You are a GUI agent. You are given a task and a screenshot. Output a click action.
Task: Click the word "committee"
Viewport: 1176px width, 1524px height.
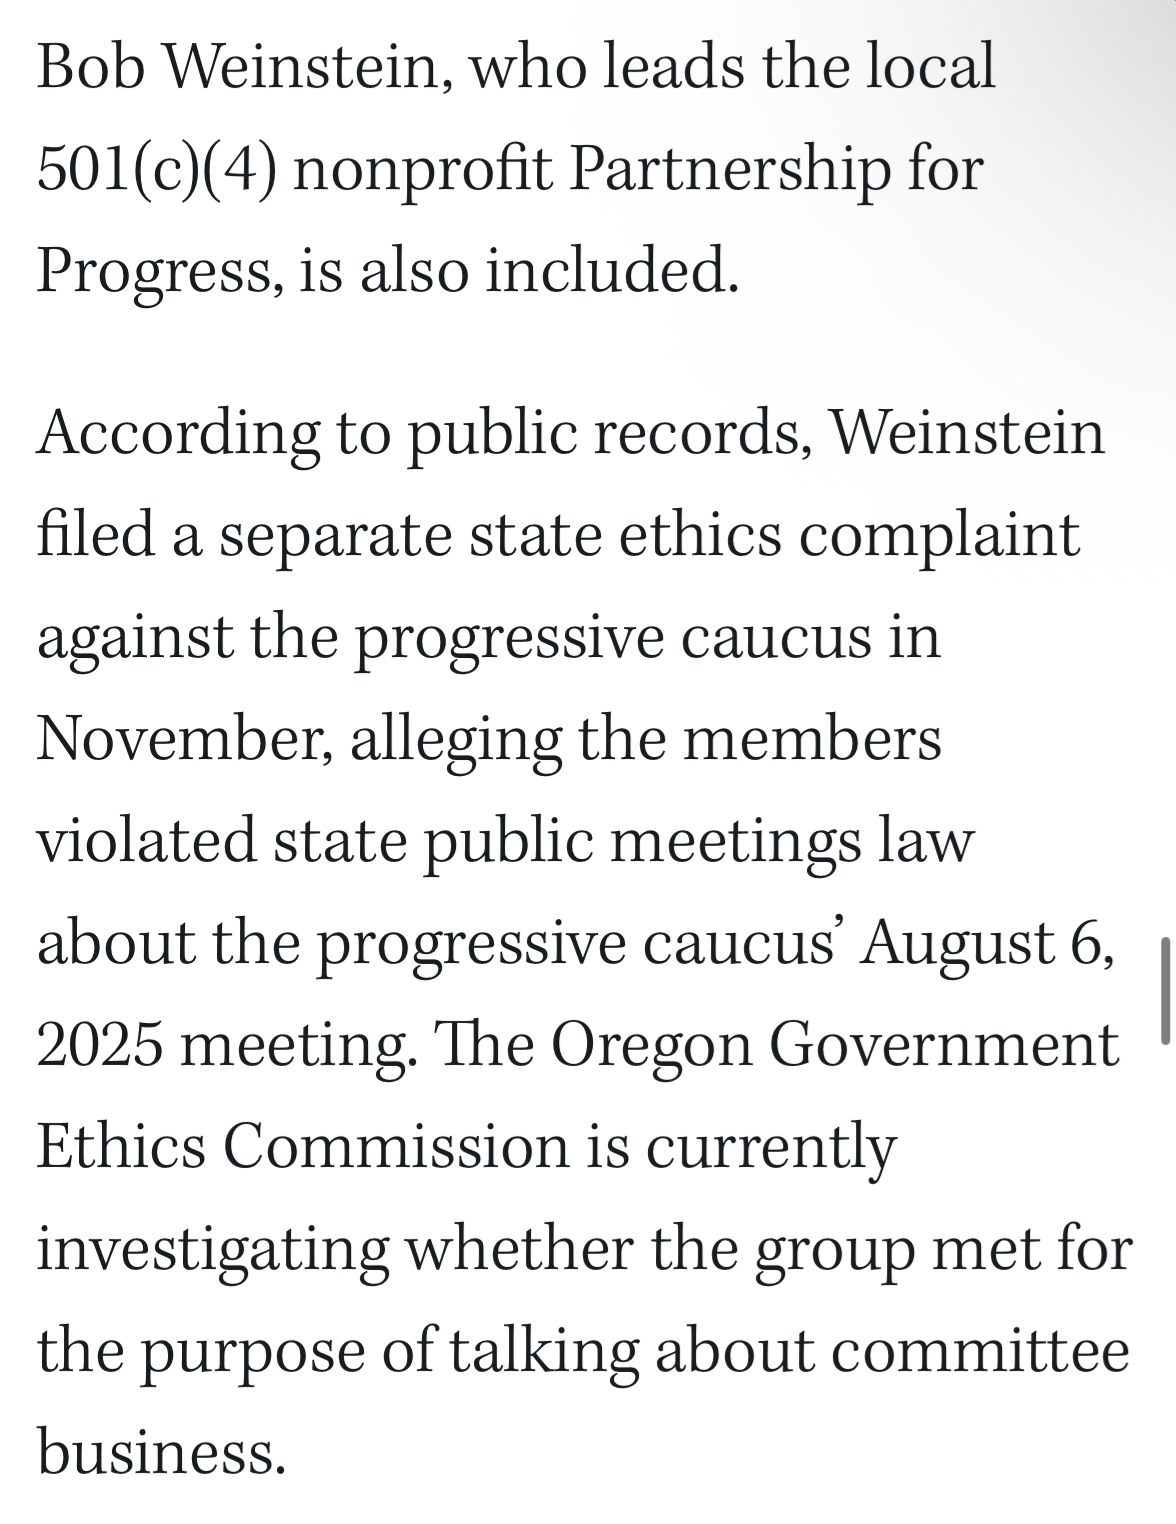click(x=980, y=1352)
